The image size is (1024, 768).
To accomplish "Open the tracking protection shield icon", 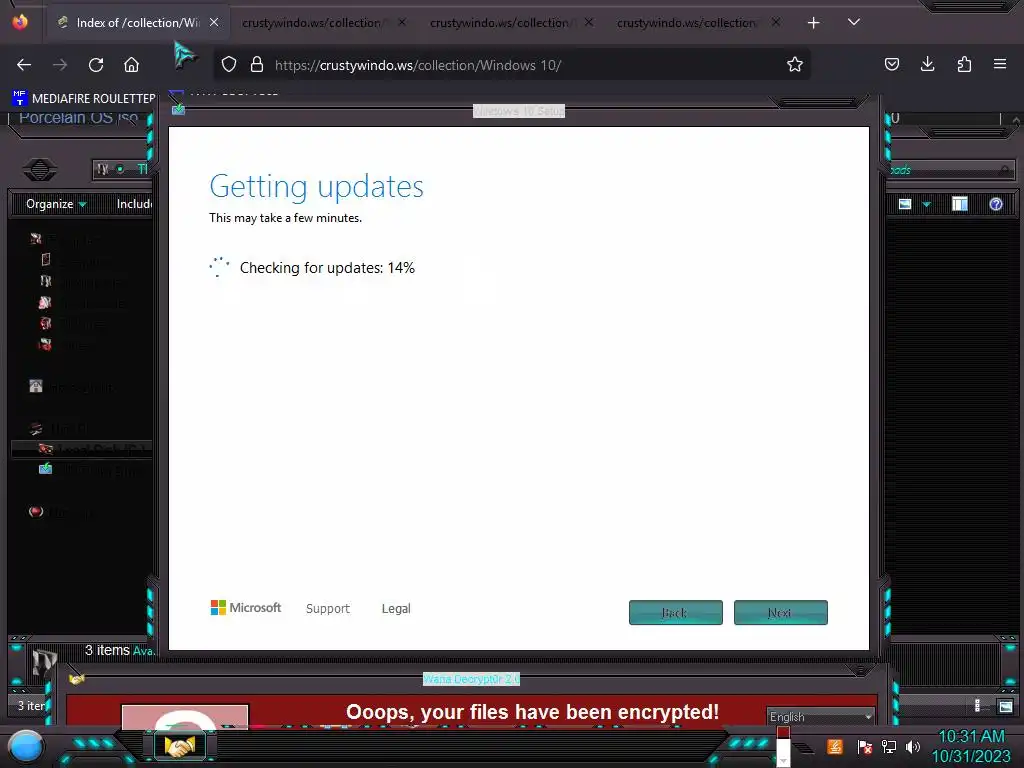I will point(229,65).
